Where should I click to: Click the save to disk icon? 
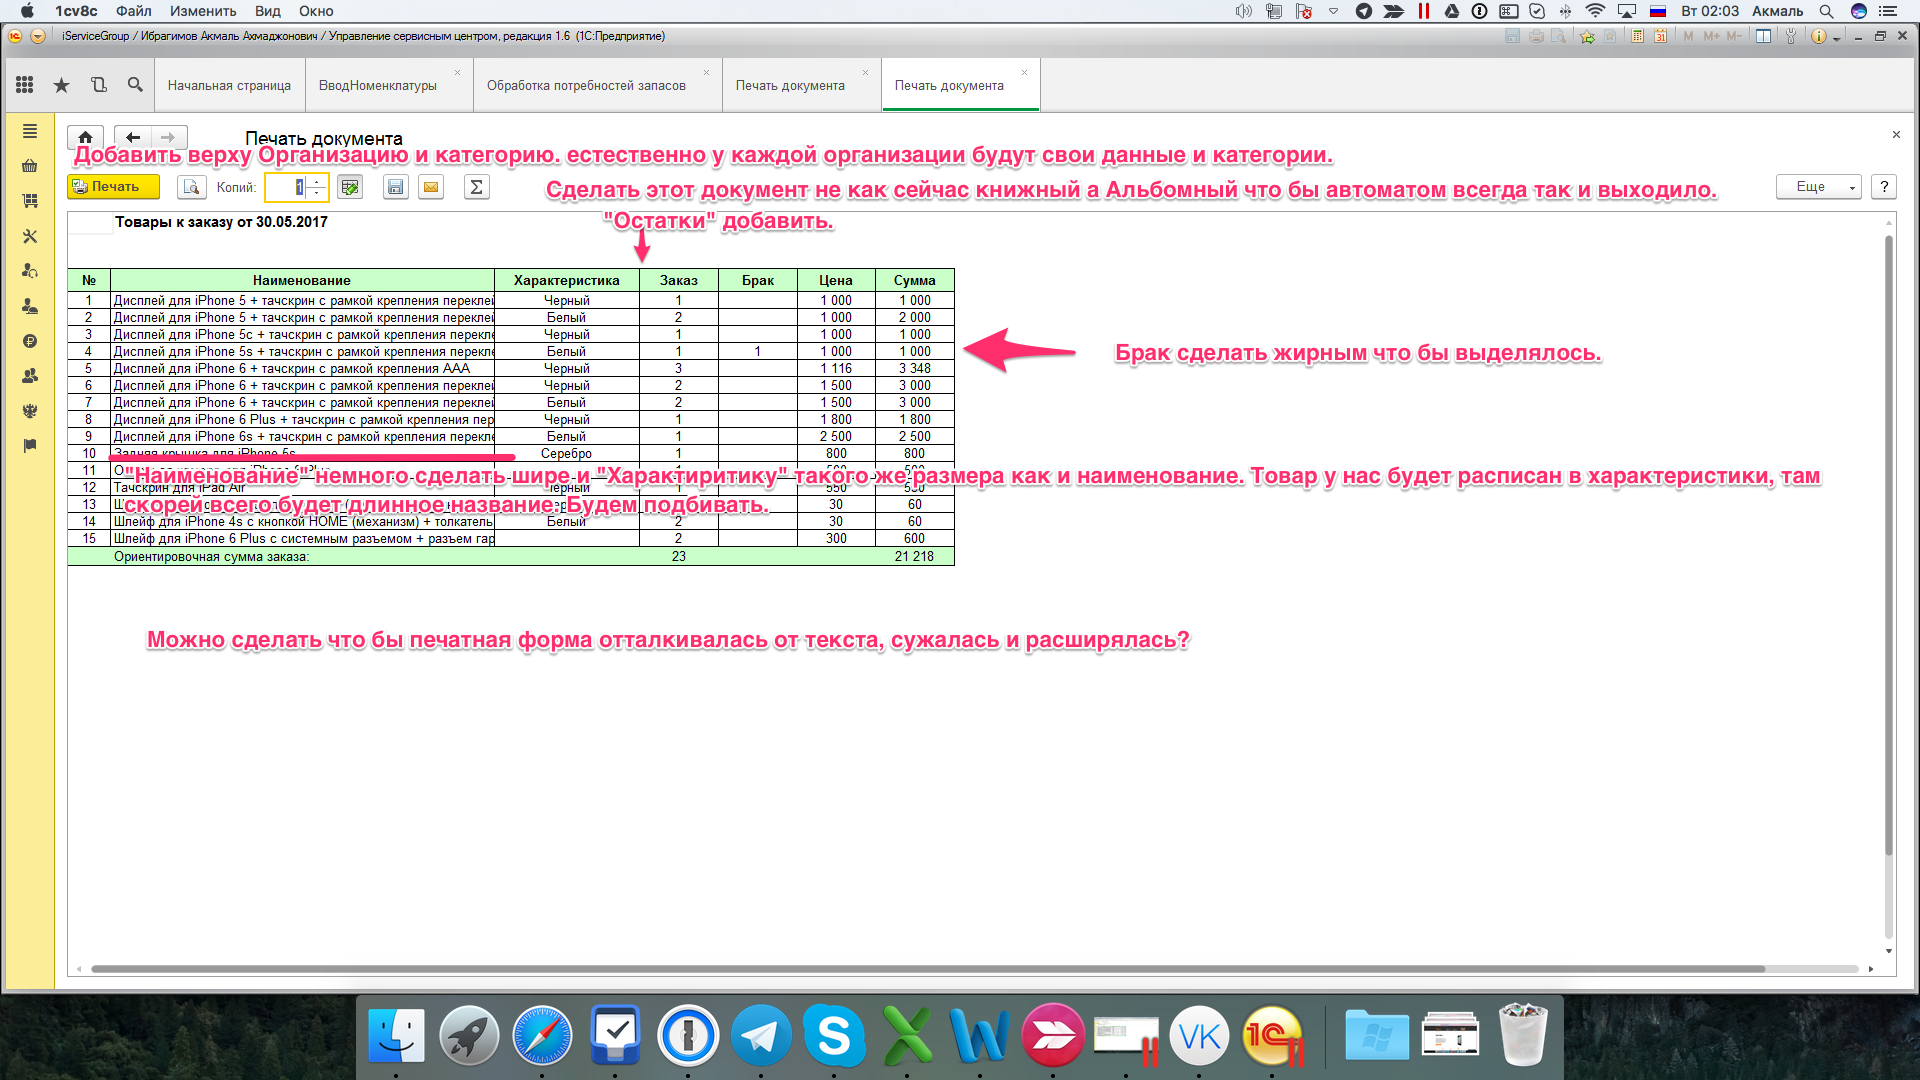click(x=395, y=187)
